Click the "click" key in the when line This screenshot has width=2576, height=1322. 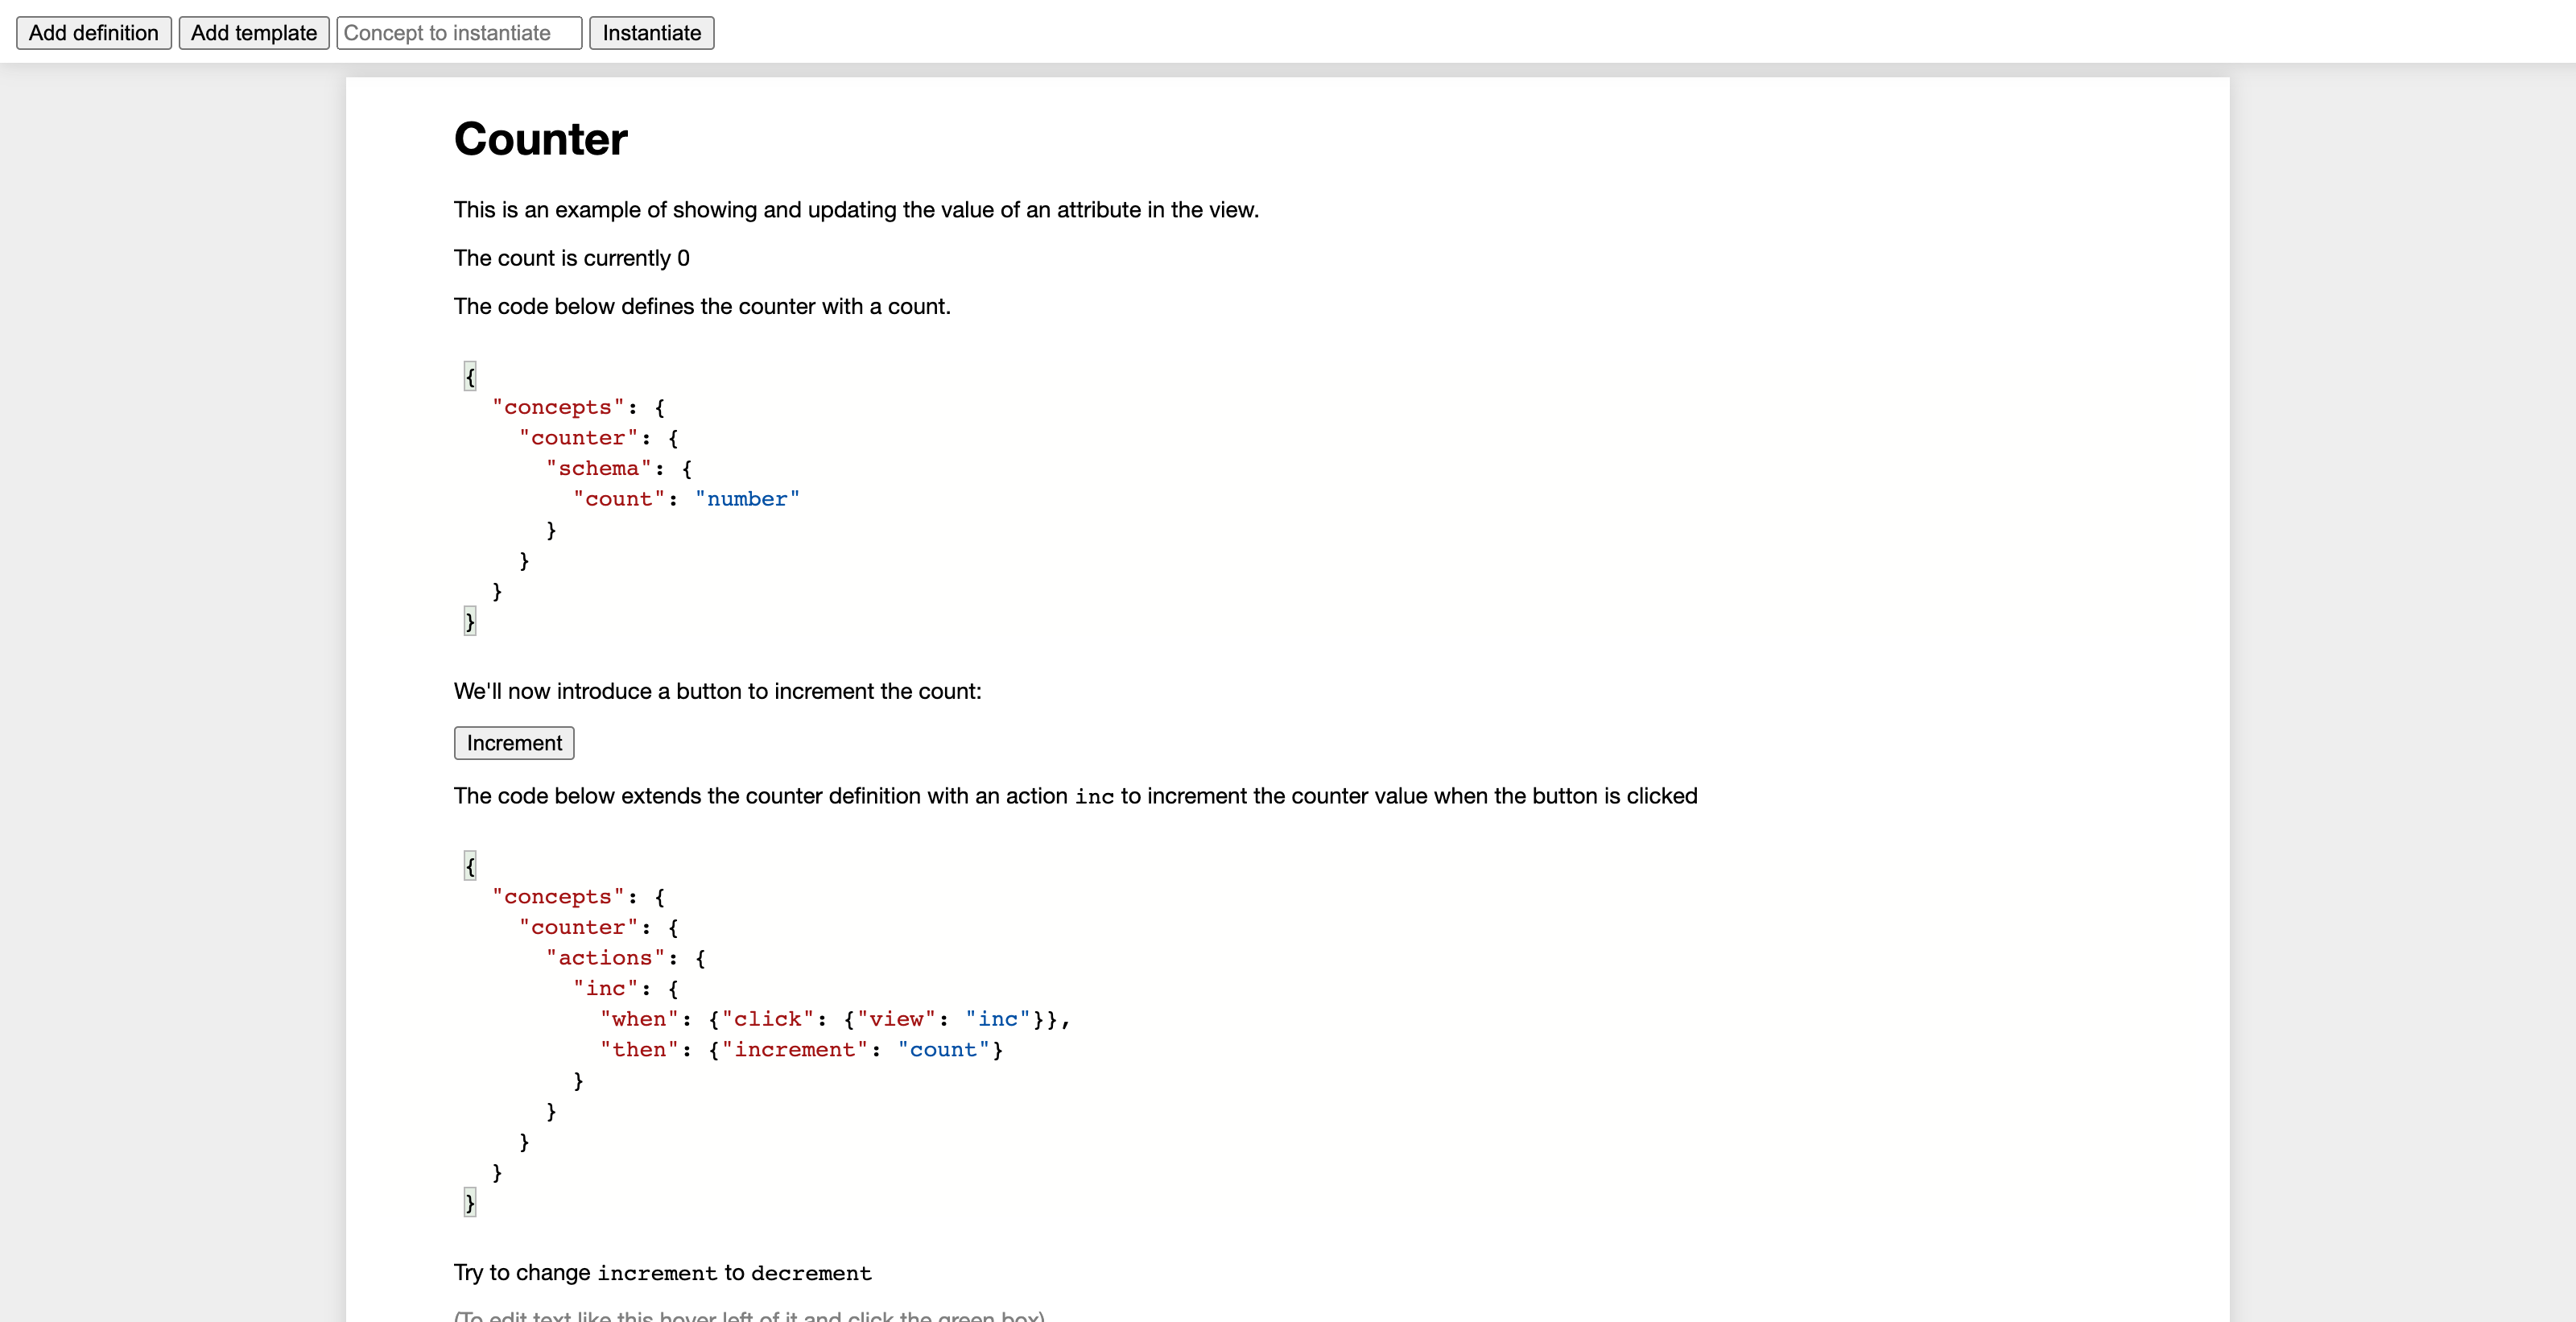767,1018
